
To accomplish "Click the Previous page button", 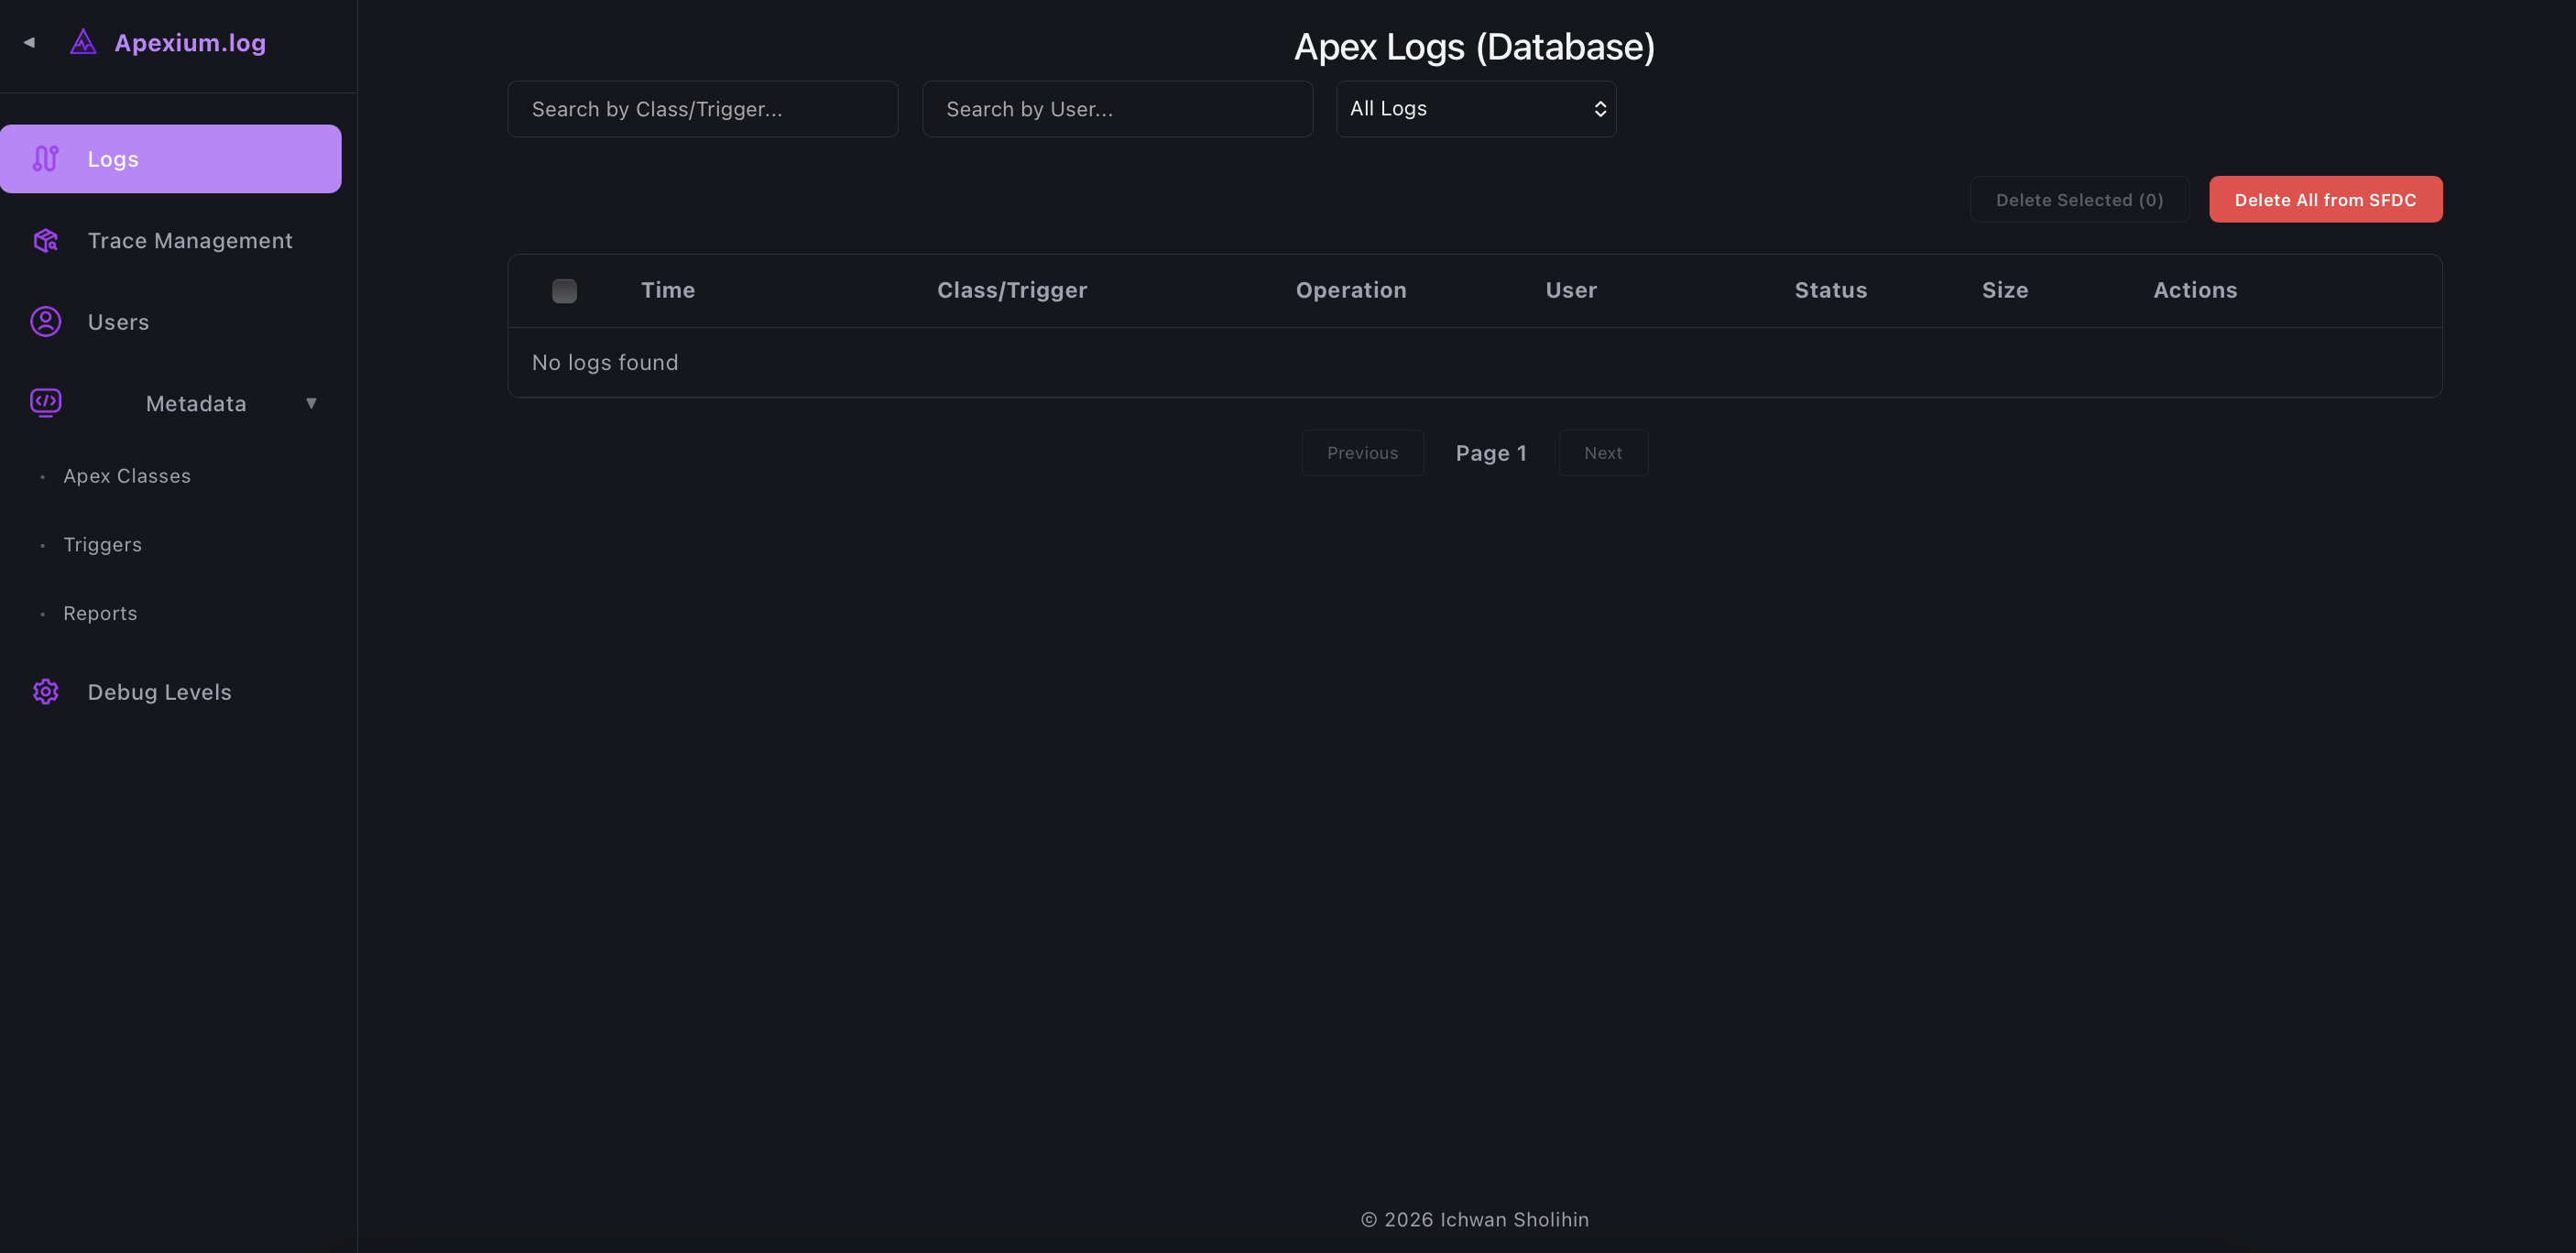I will pyautogui.click(x=1362, y=452).
